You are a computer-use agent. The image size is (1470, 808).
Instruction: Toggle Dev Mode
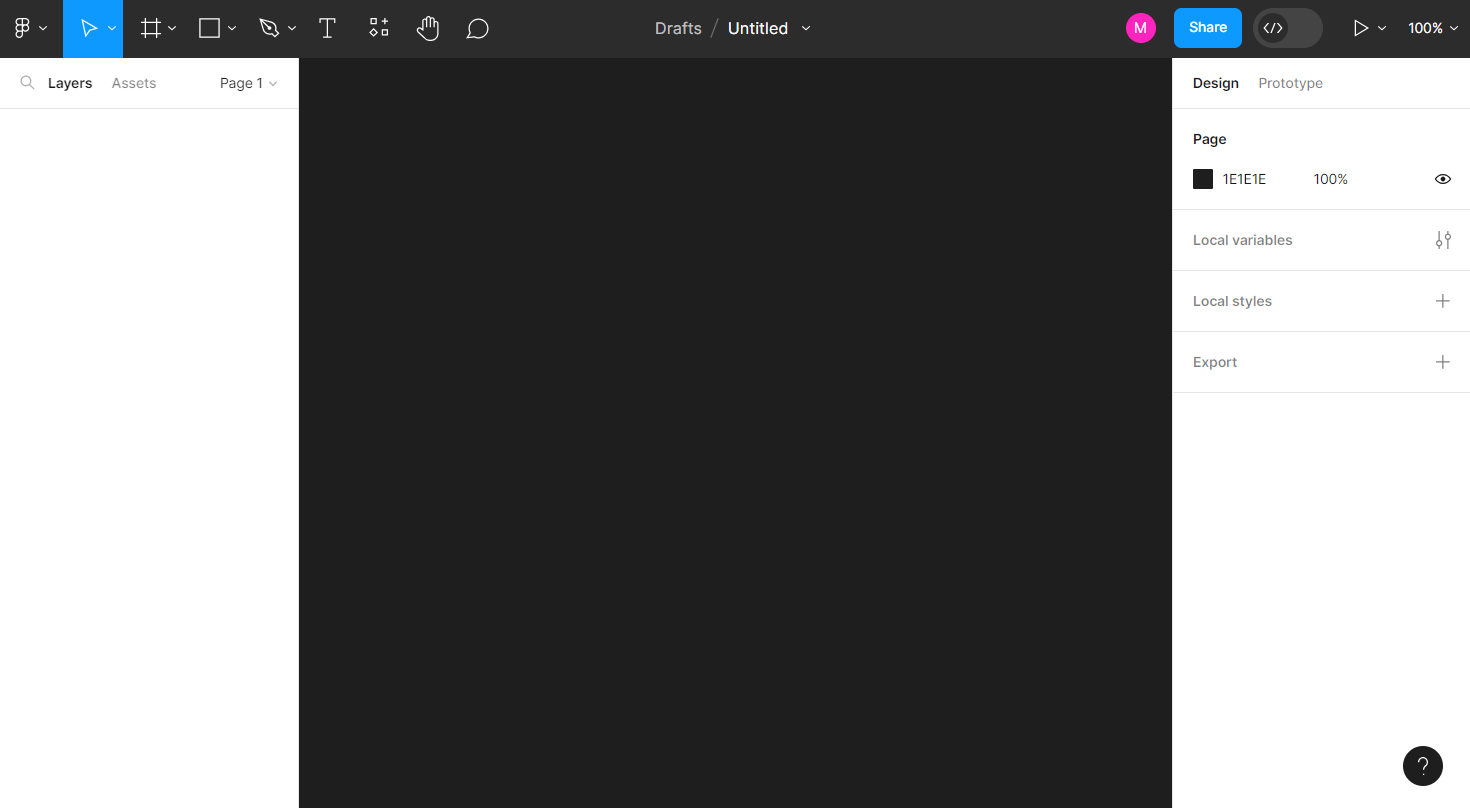click(x=1287, y=28)
